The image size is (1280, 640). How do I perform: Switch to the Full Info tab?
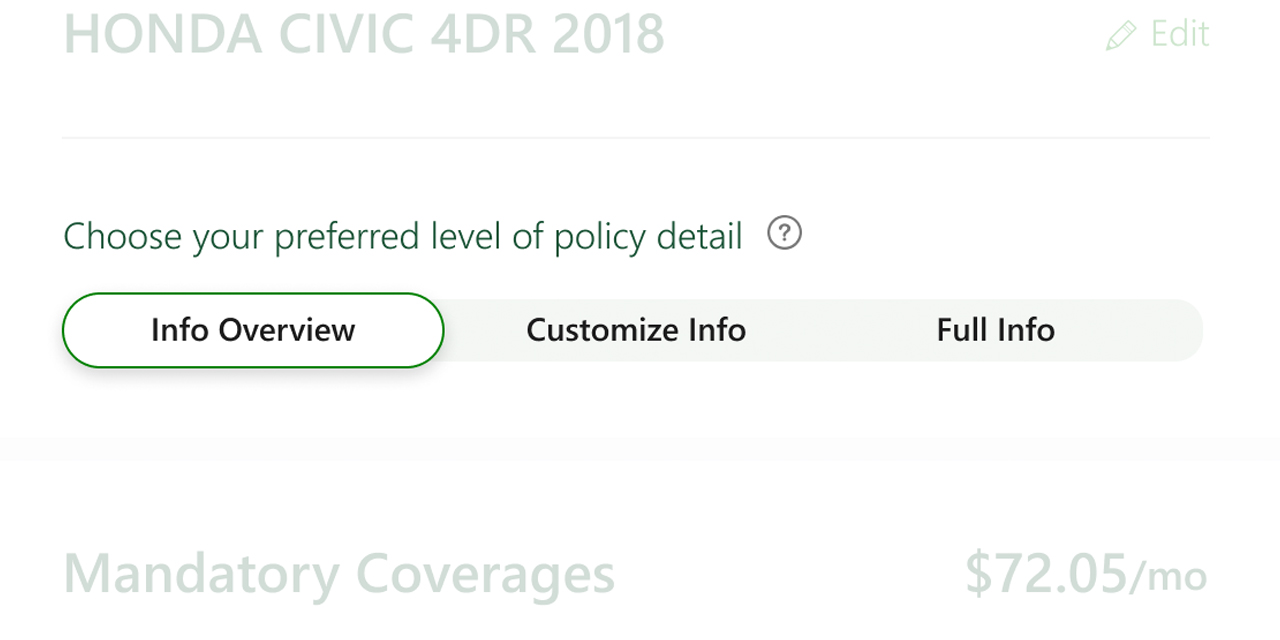click(x=995, y=330)
